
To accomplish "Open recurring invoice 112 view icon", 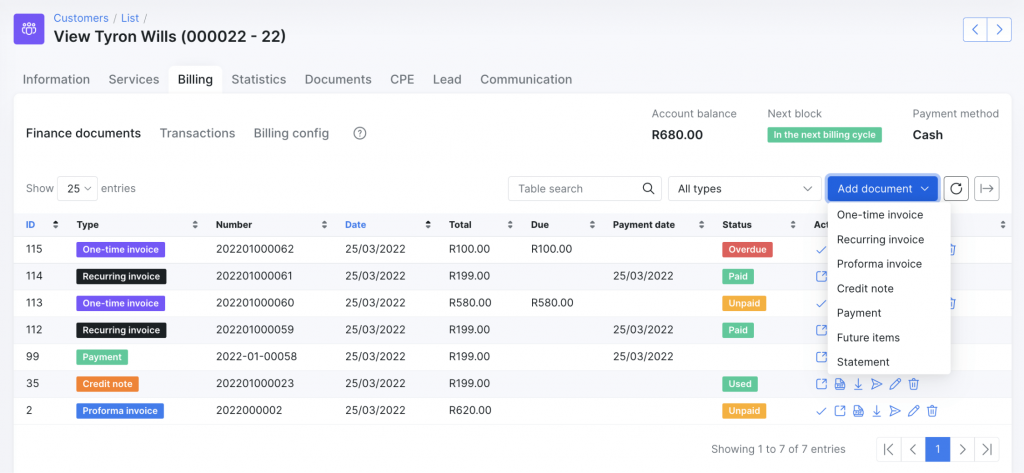I will [822, 330].
